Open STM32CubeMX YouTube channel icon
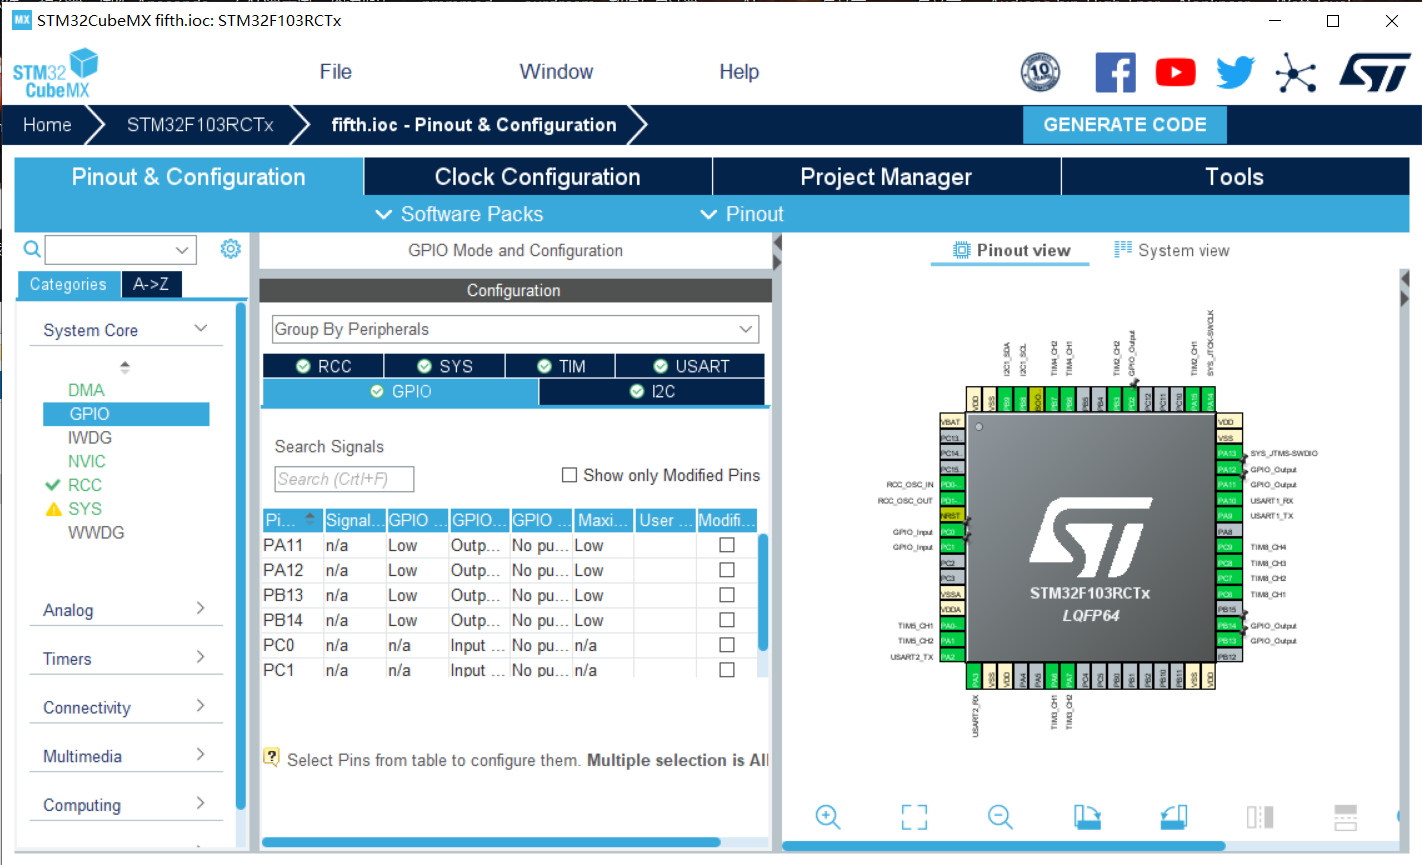 tap(1175, 71)
